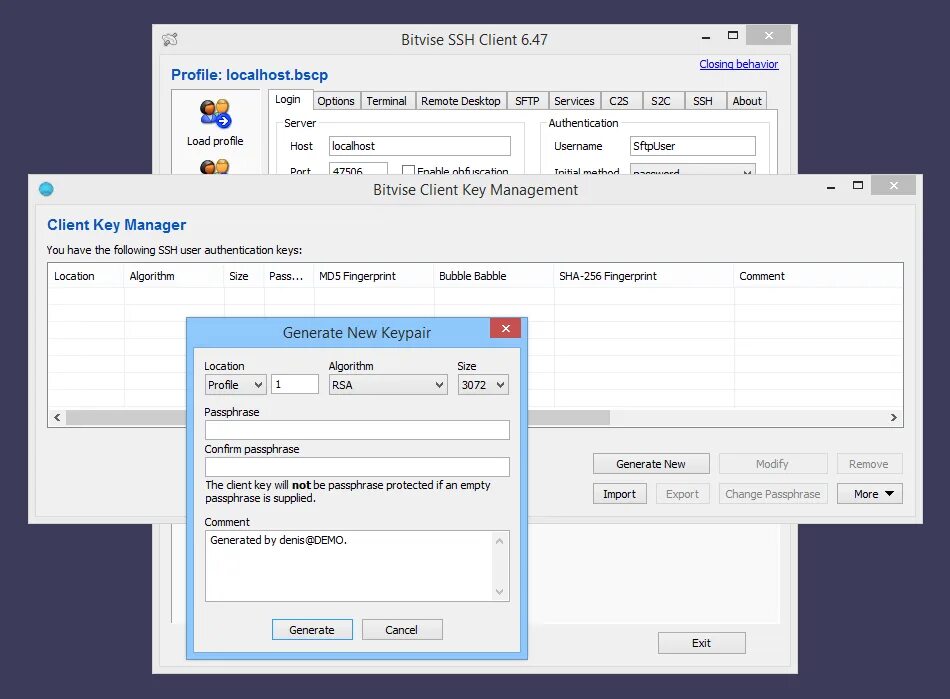Viewport: 950px width, 699px height.
Task: Focus the Confirm passphrase field
Action: [x=357, y=467]
